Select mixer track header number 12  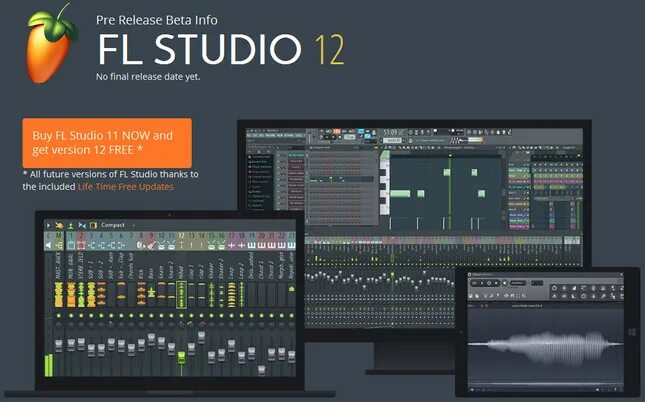click(181, 235)
